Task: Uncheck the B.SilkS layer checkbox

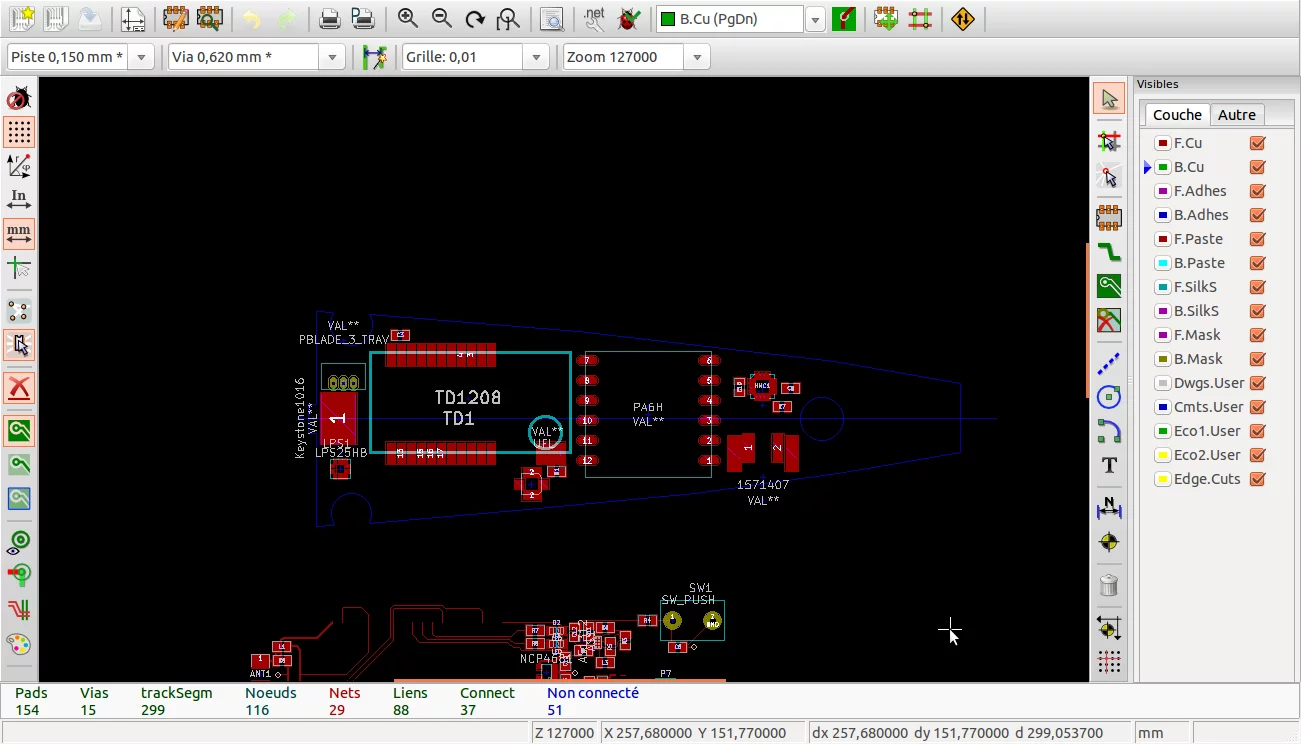Action: pos(1258,311)
